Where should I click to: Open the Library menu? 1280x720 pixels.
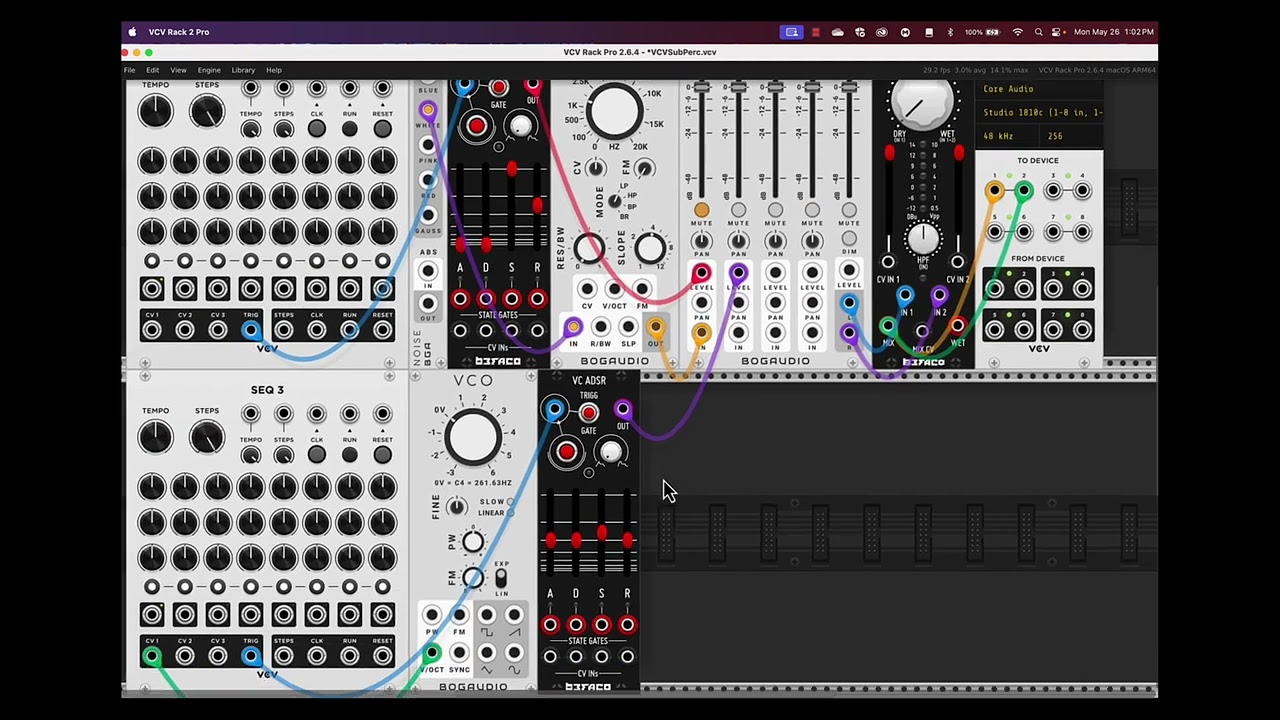click(x=243, y=70)
